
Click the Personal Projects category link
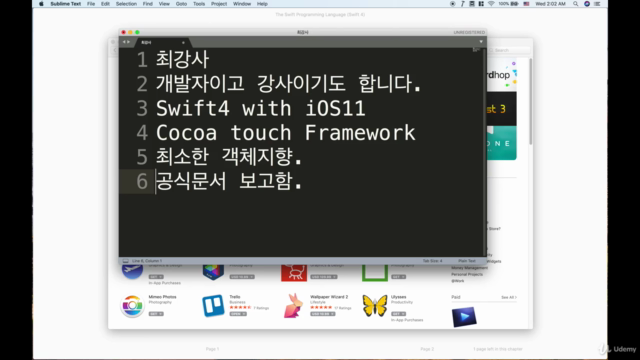tap(467, 274)
